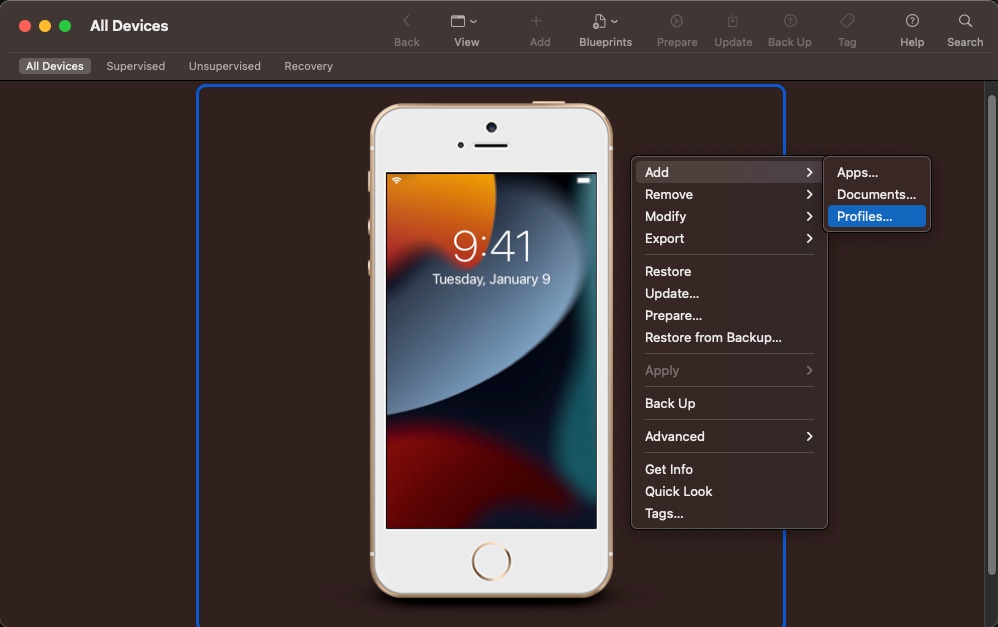Choose Quick Look from the context menu
Screen dimensions: 998x627
coord(729,491)
